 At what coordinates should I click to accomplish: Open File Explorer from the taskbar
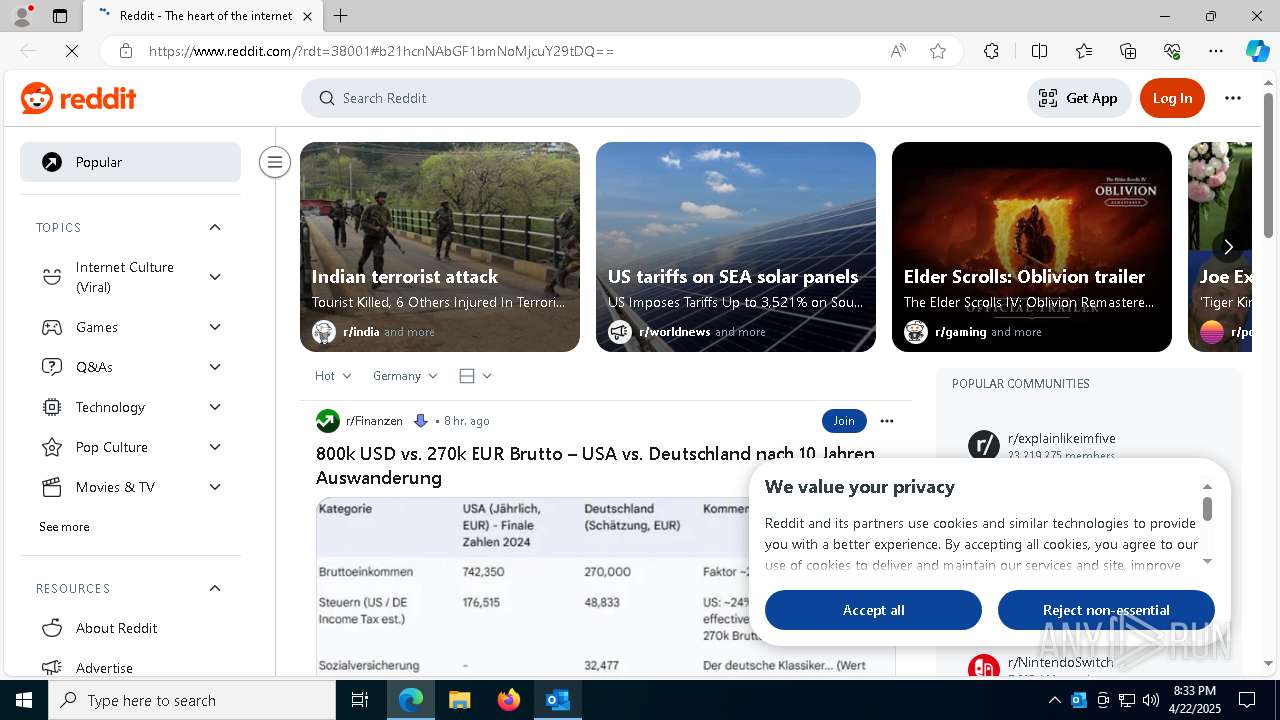click(x=459, y=700)
